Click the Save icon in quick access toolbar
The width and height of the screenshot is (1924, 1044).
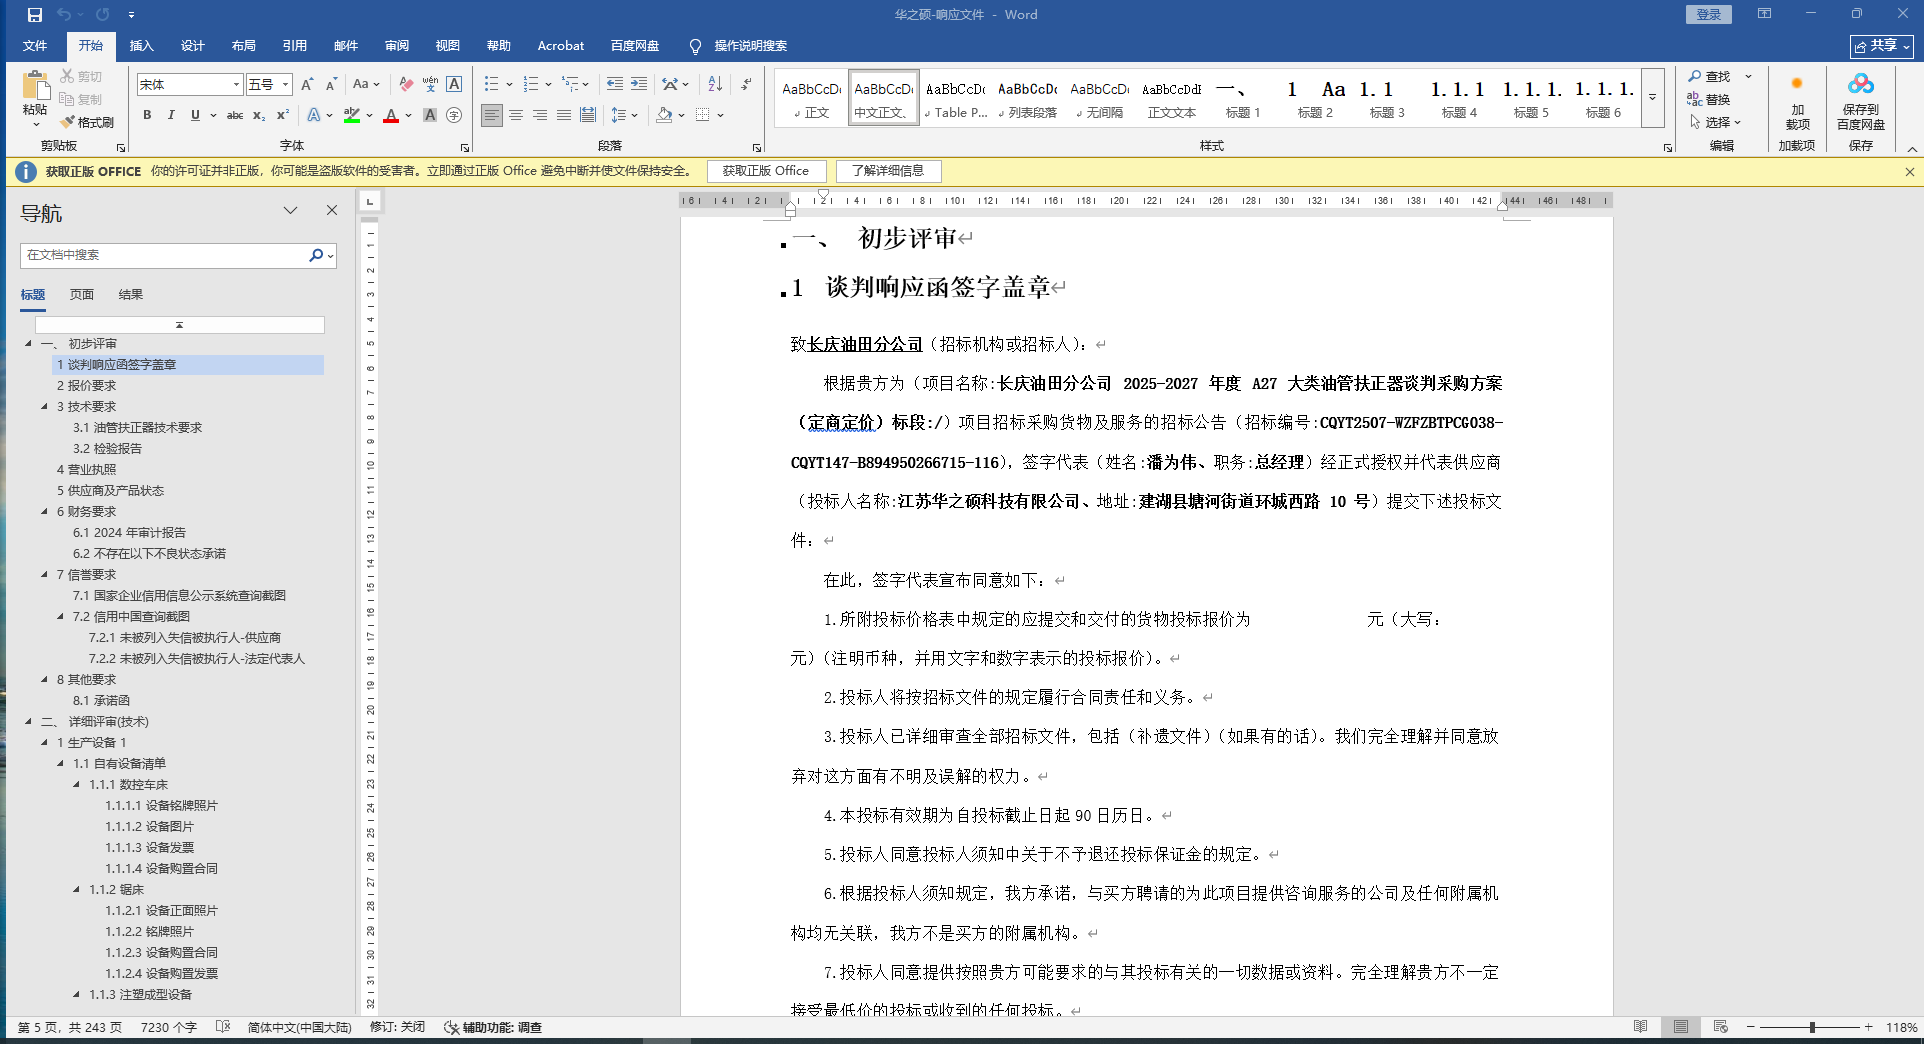pyautogui.click(x=35, y=15)
